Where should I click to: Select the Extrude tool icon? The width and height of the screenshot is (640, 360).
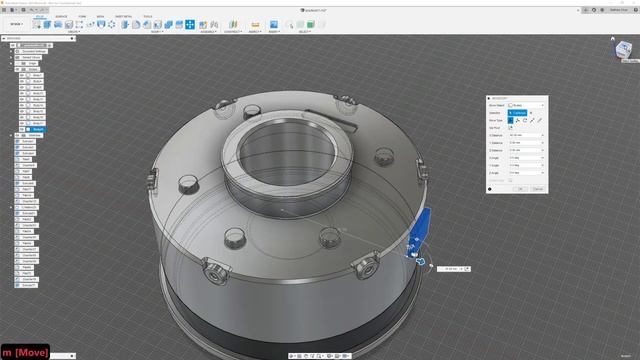[47, 24]
